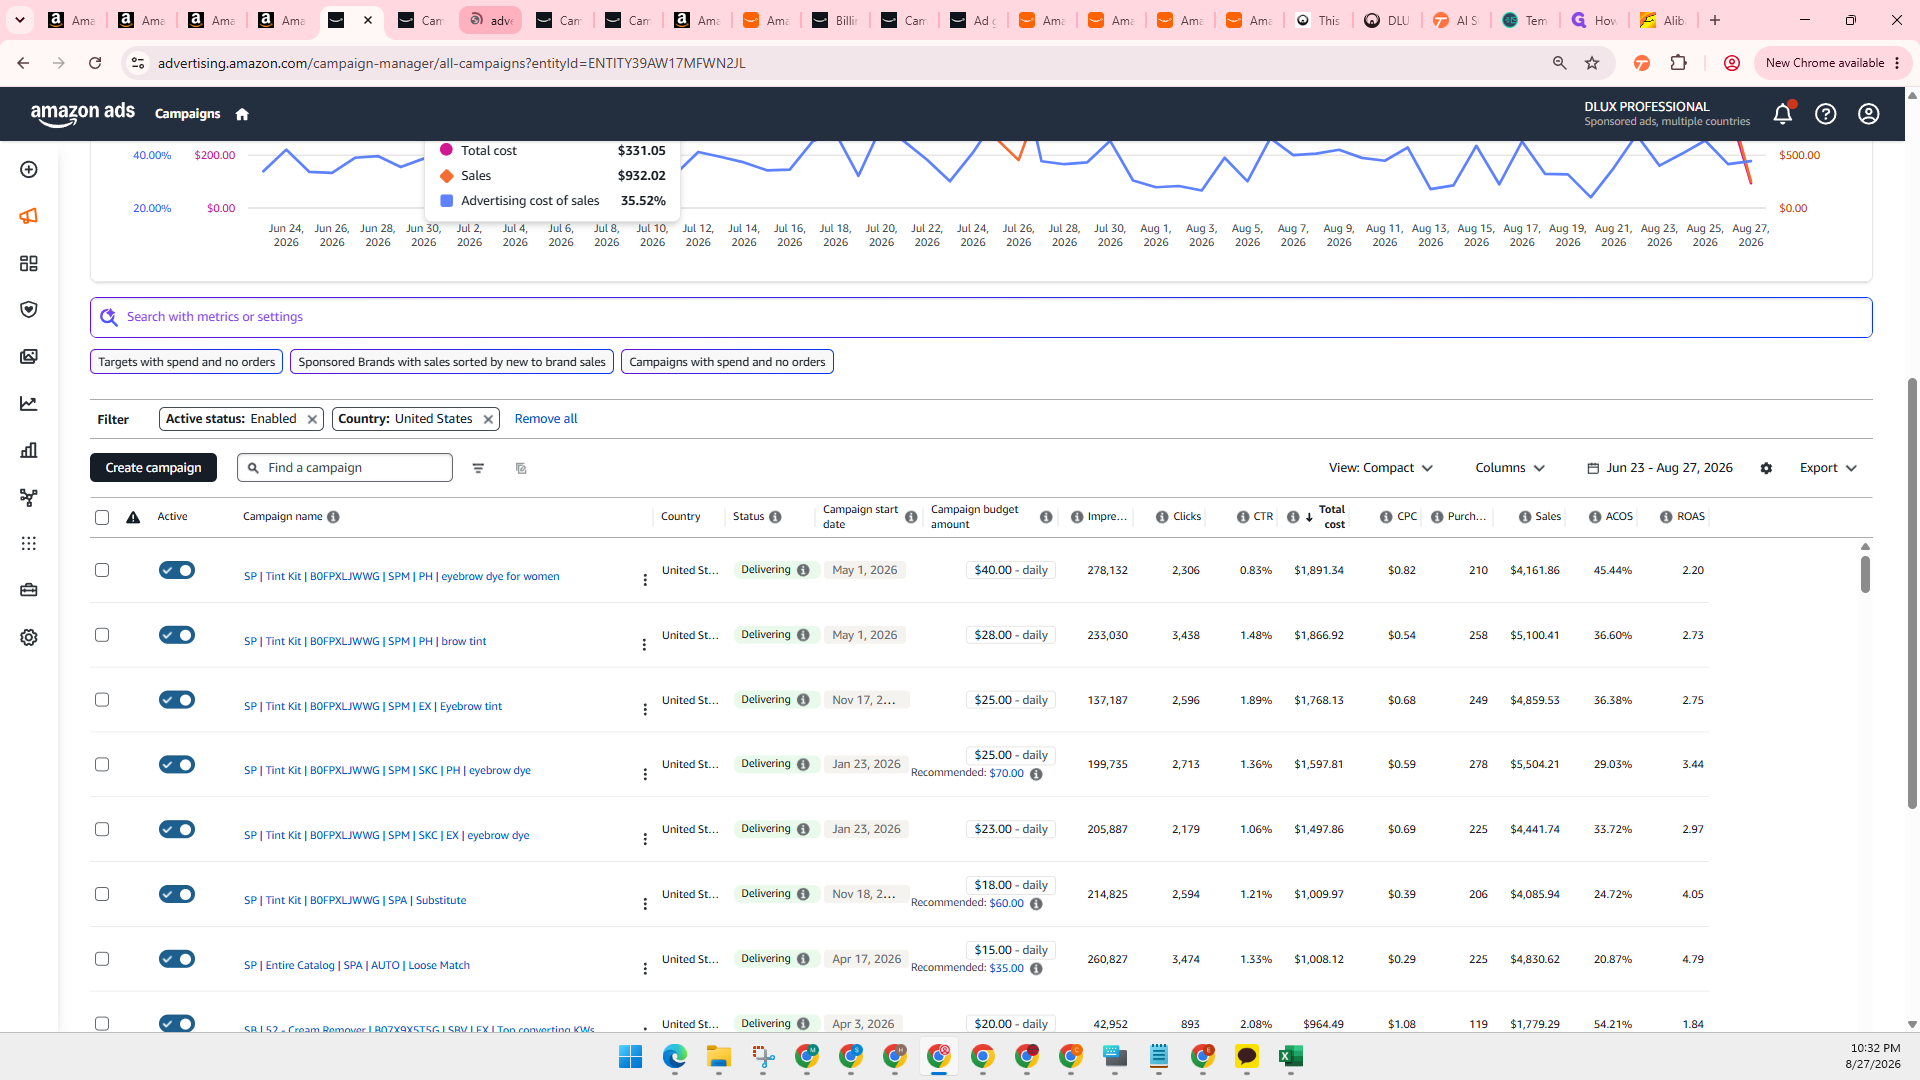1920x1080 pixels.
Task: Apply Campaigns with spend and no orders suggestion
Action: pos(727,362)
